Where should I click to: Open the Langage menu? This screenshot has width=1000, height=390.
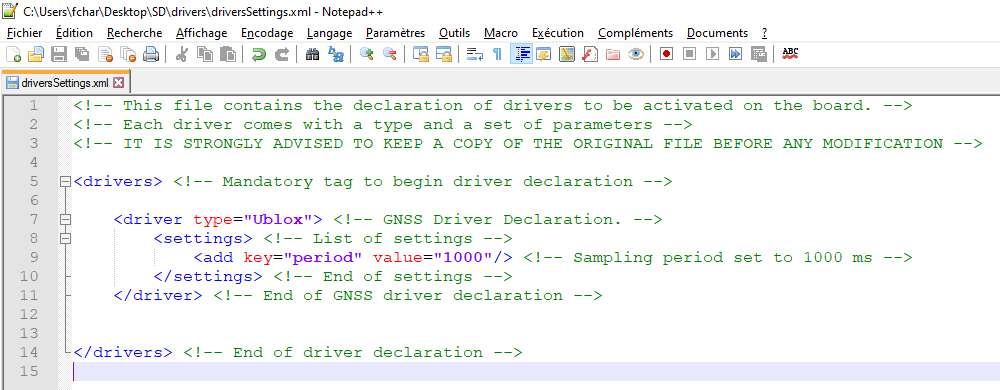click(x=329, y=32)
